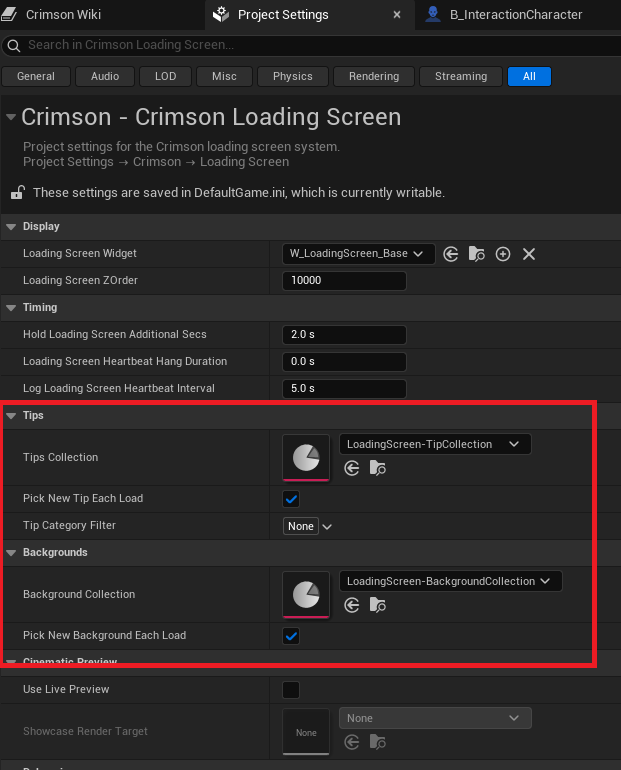Viewport: 621px width, 770px height.
Task: Filter settings by LOD
Action: [165, 76]
